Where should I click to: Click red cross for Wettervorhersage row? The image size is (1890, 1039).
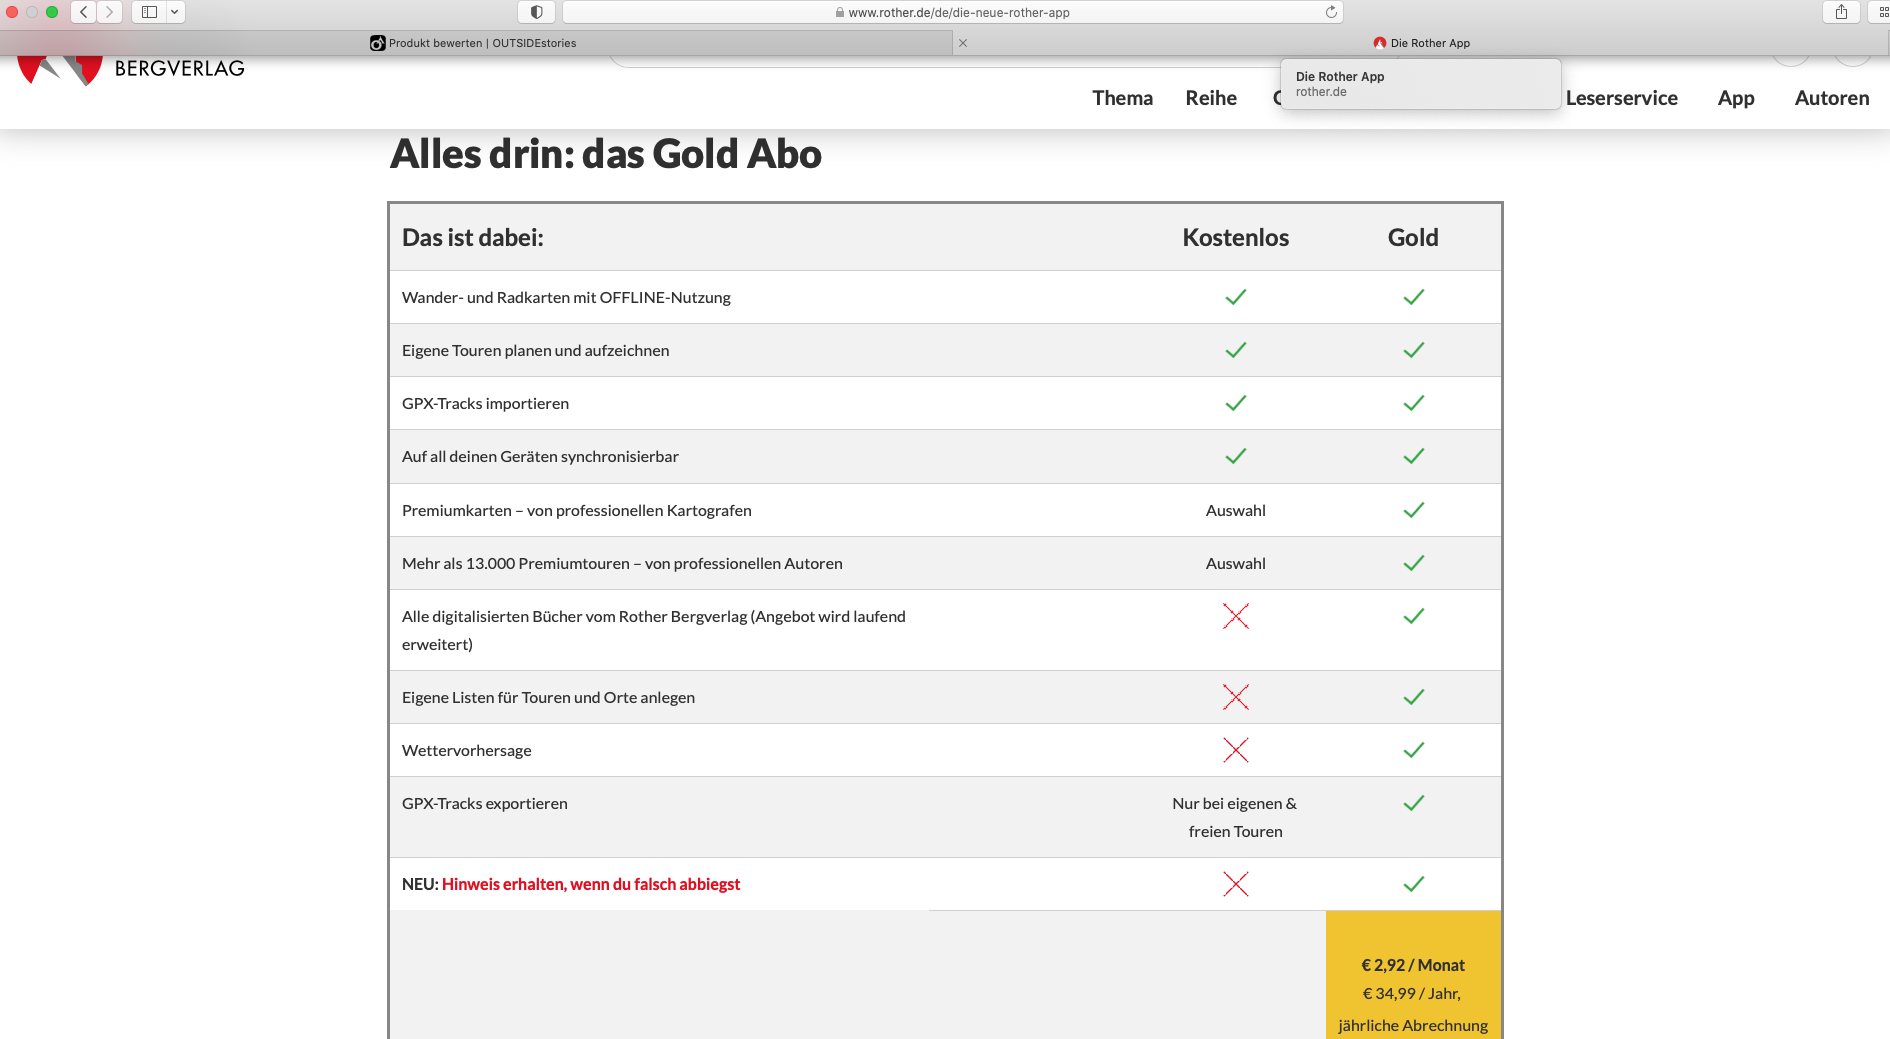(x=1236, y=750)
